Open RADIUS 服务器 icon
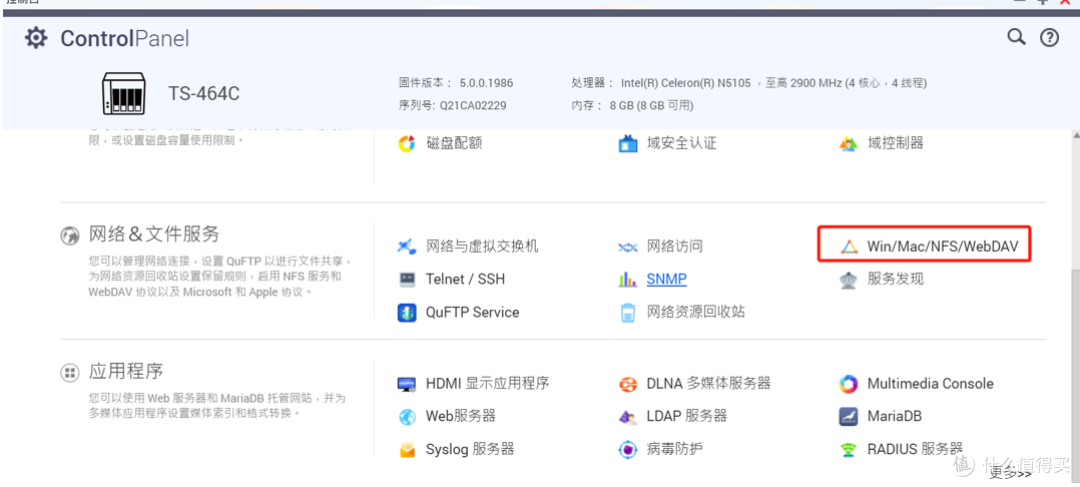Image resolution: width=1080 pixels, height=487 pixels. click(x=848, y=450)
